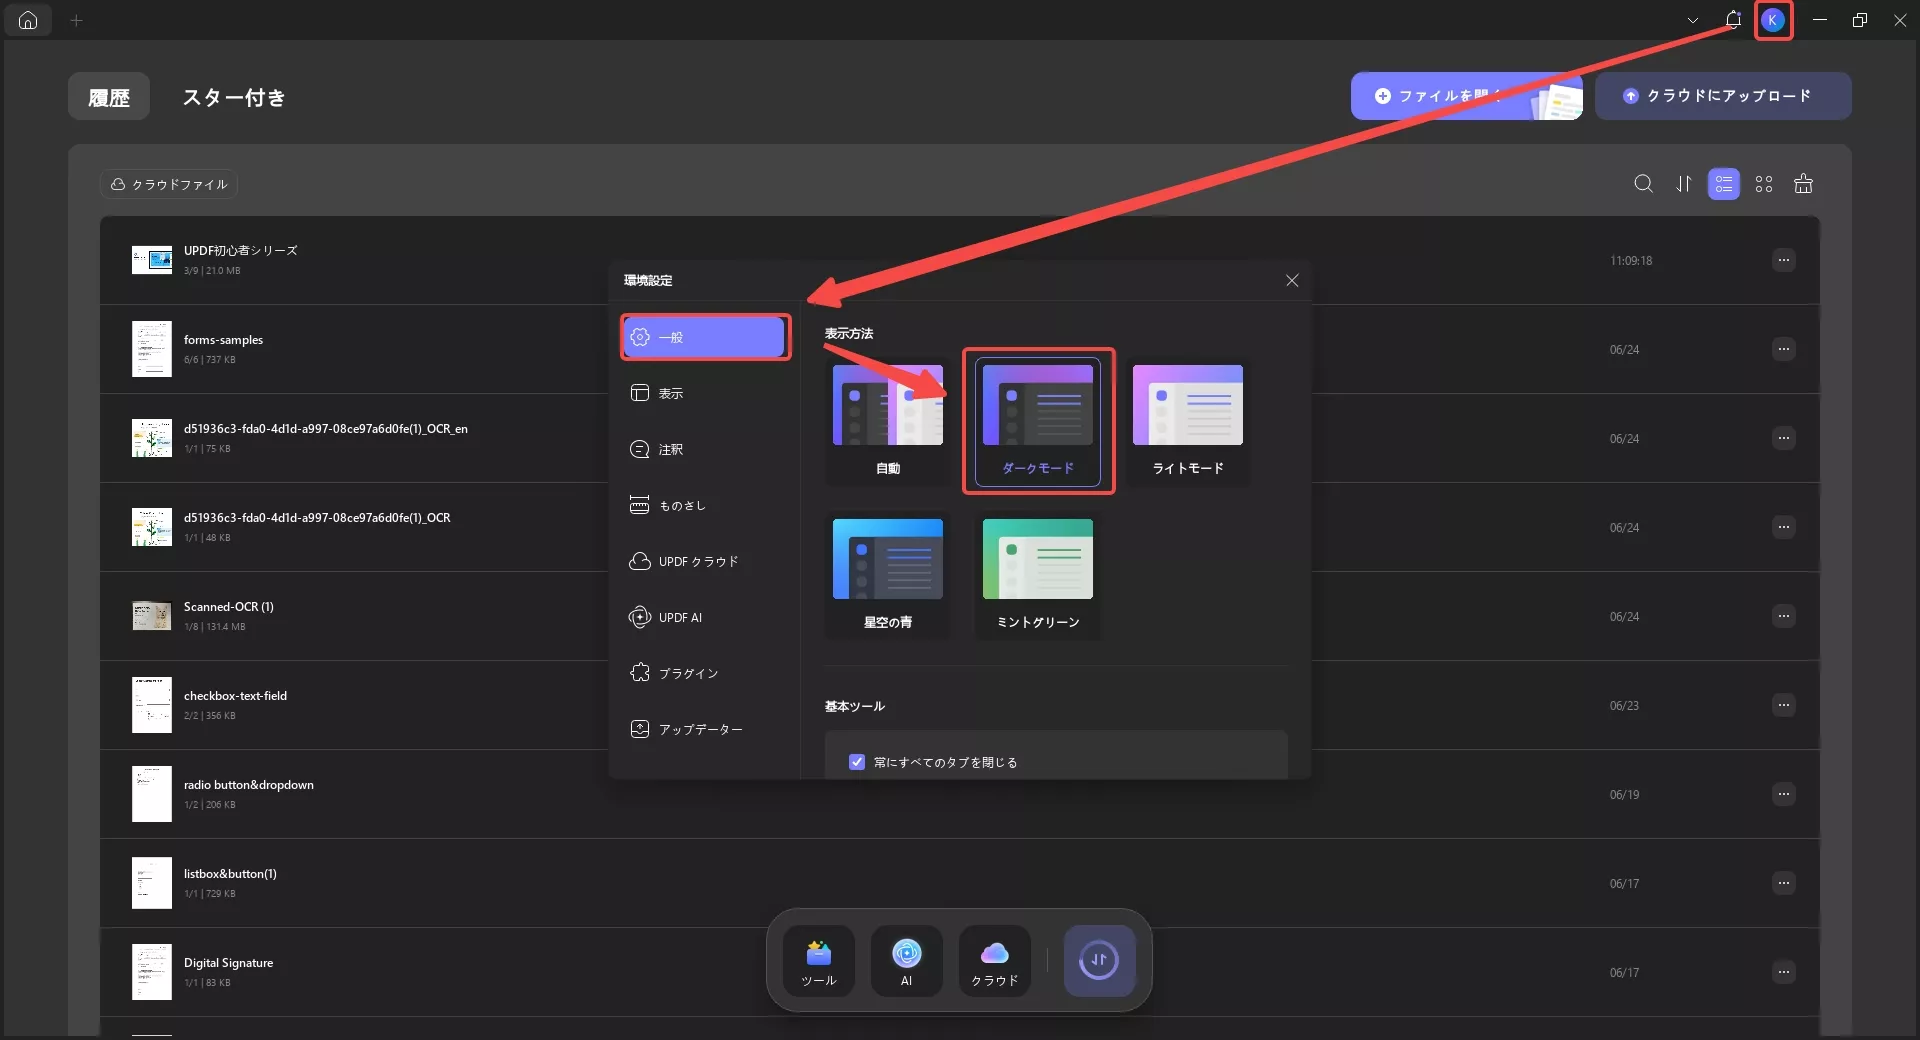Select the 注釈 settings category
Image resolution: width=1920 pixels, height=1040 pixels.
coord(704,449)
